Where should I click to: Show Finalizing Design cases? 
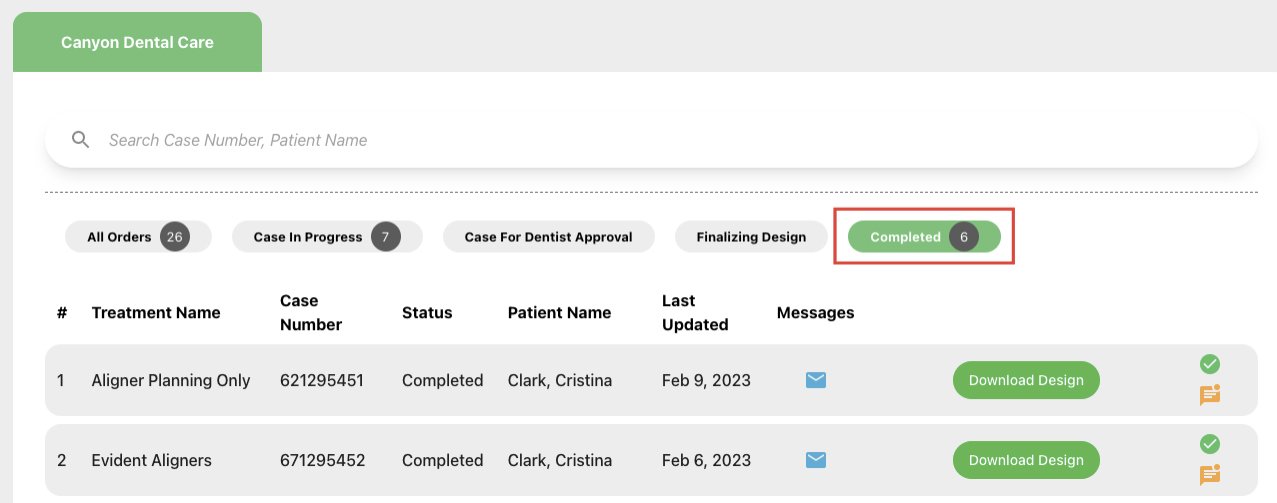751,237
